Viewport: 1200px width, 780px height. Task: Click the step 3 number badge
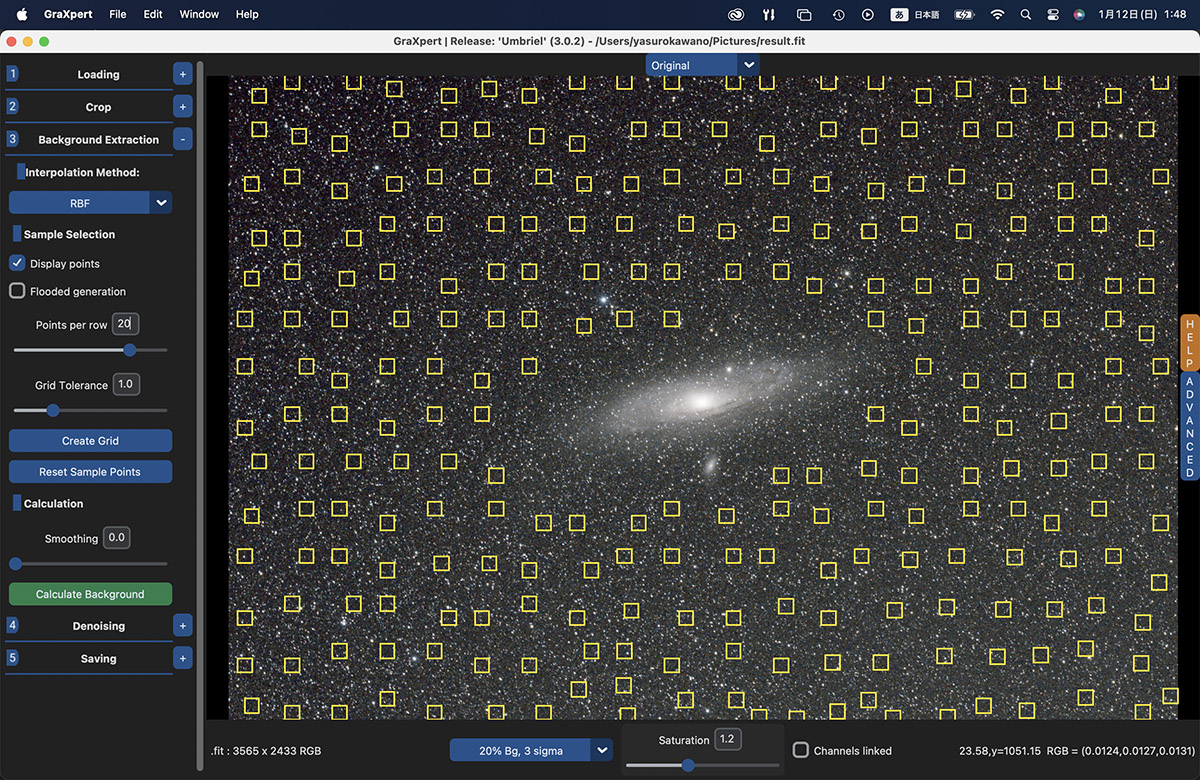pos(12,139)
